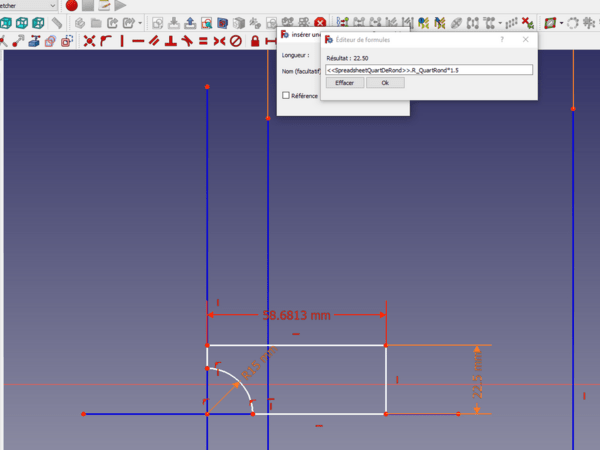Viewport: 600px width, 450px height.
Task: Apply the horizontal constraint
Action: click(x=138, y=41)
